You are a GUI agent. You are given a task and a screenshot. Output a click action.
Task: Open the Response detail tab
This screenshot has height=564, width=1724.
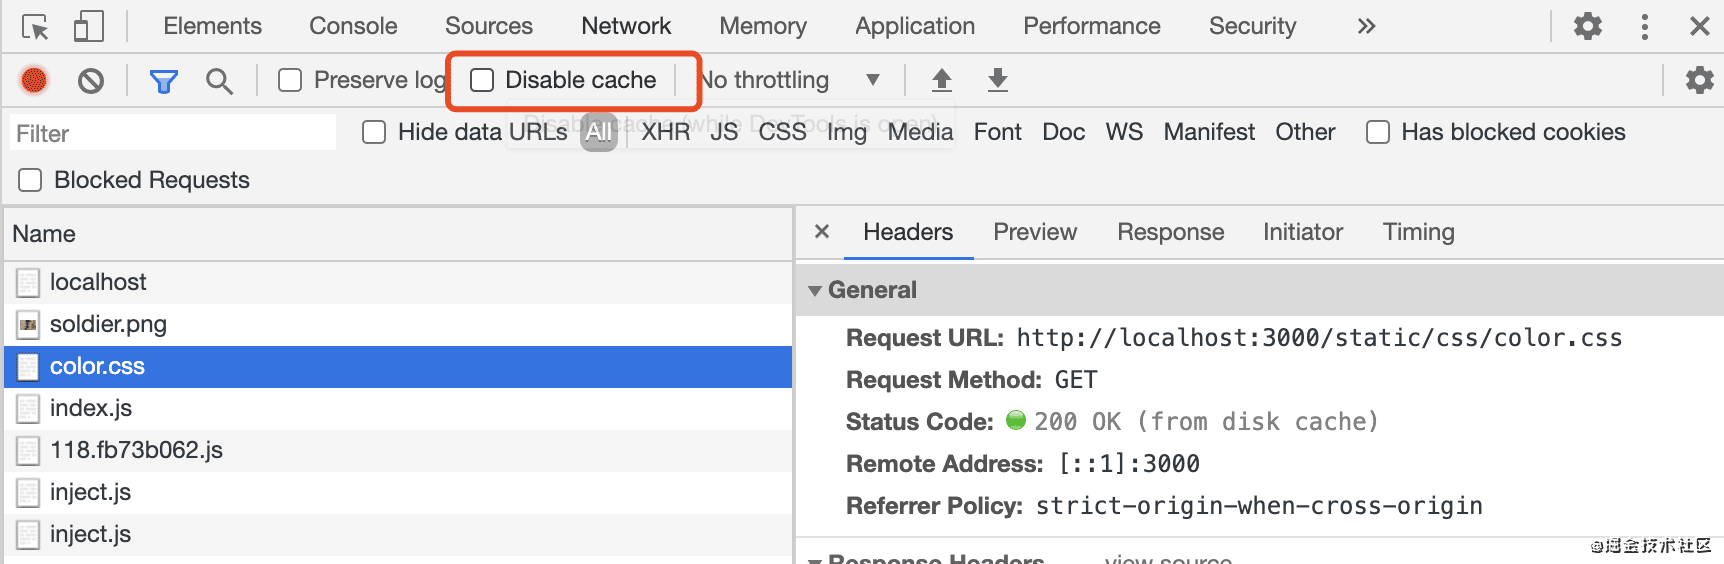(x=1171, y=232)
